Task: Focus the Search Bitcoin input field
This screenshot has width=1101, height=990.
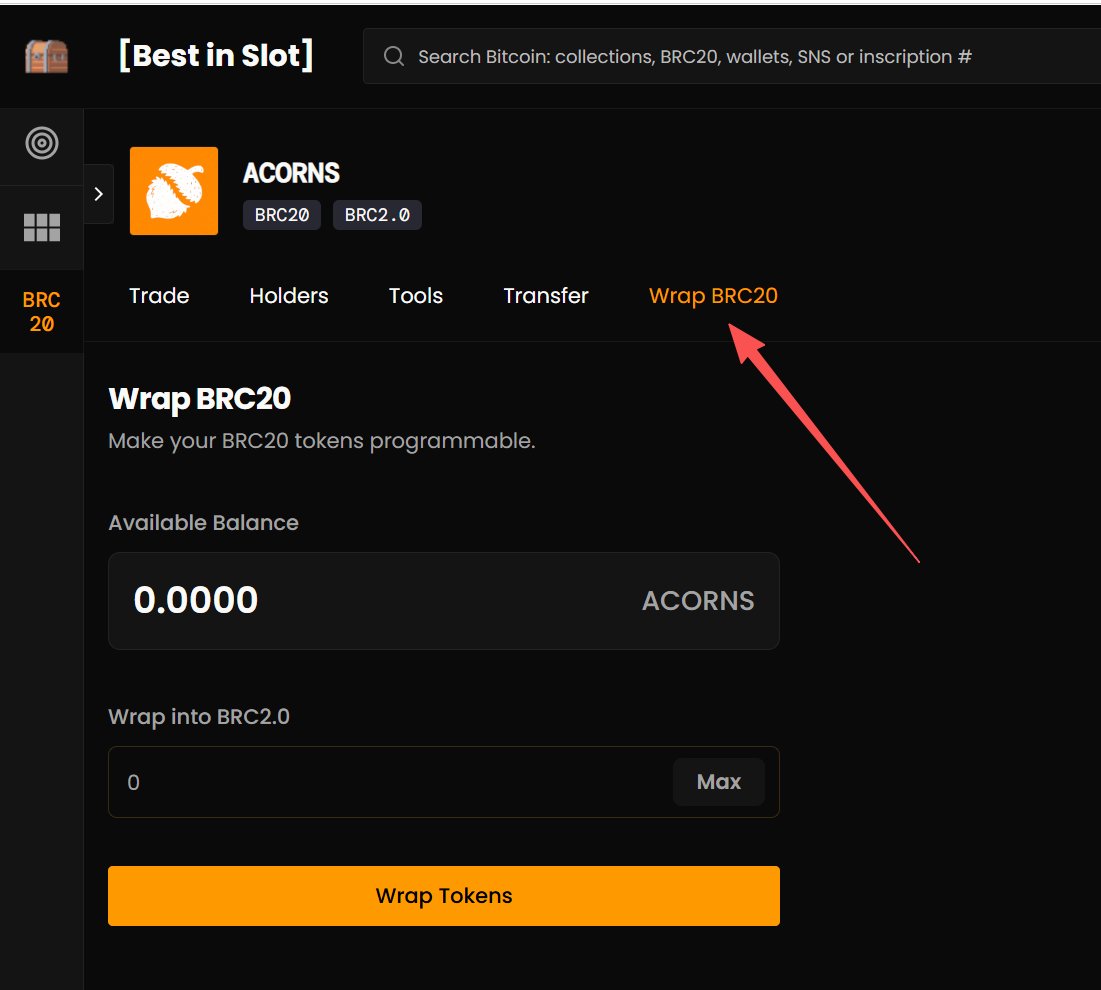Action: click(x=732, y=56)
